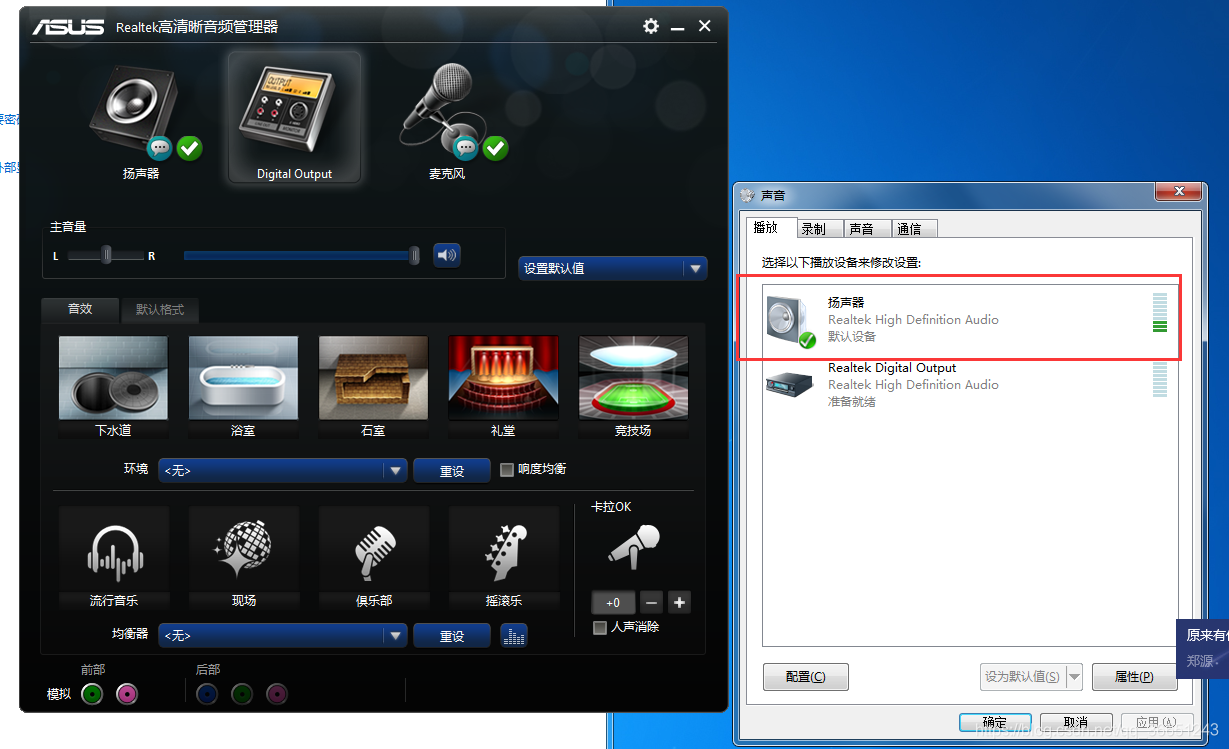1229x749 pixels.
Task: Reset the environment with 重设 button
Action: 452,470
